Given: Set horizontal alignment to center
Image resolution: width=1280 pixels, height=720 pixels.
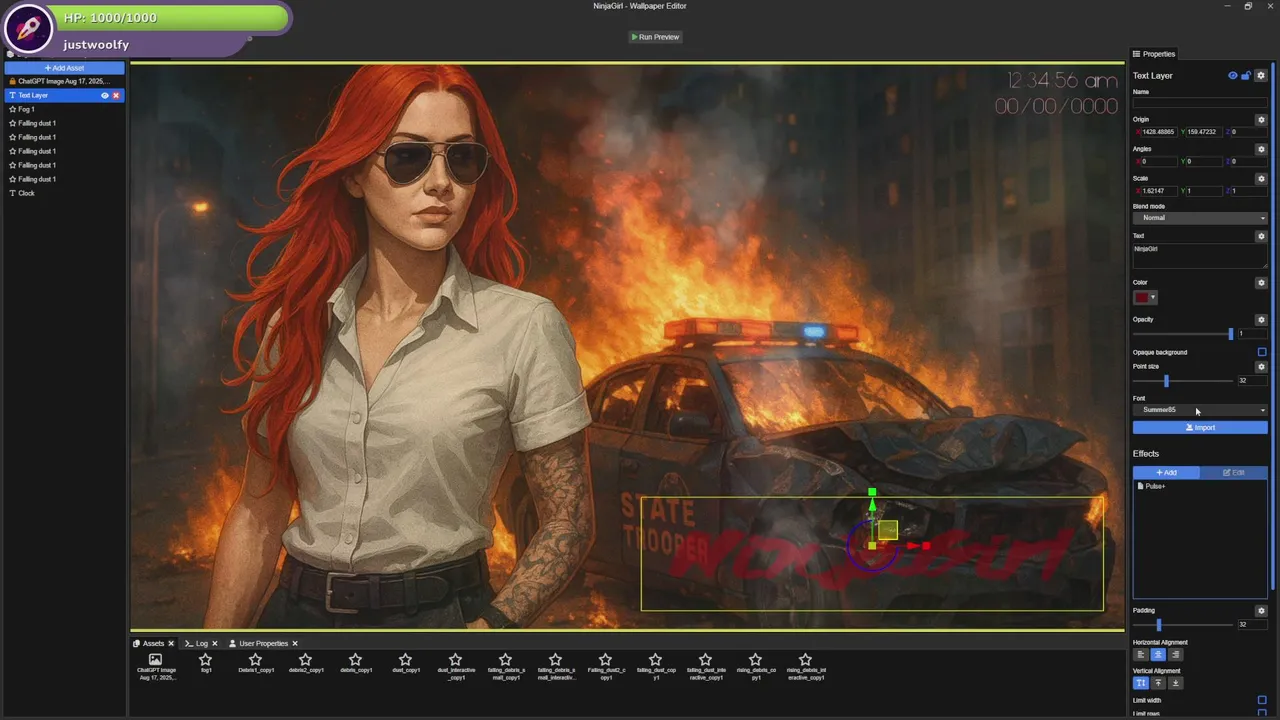Looking at the screenshot, I should click(x=1158, y=655).
